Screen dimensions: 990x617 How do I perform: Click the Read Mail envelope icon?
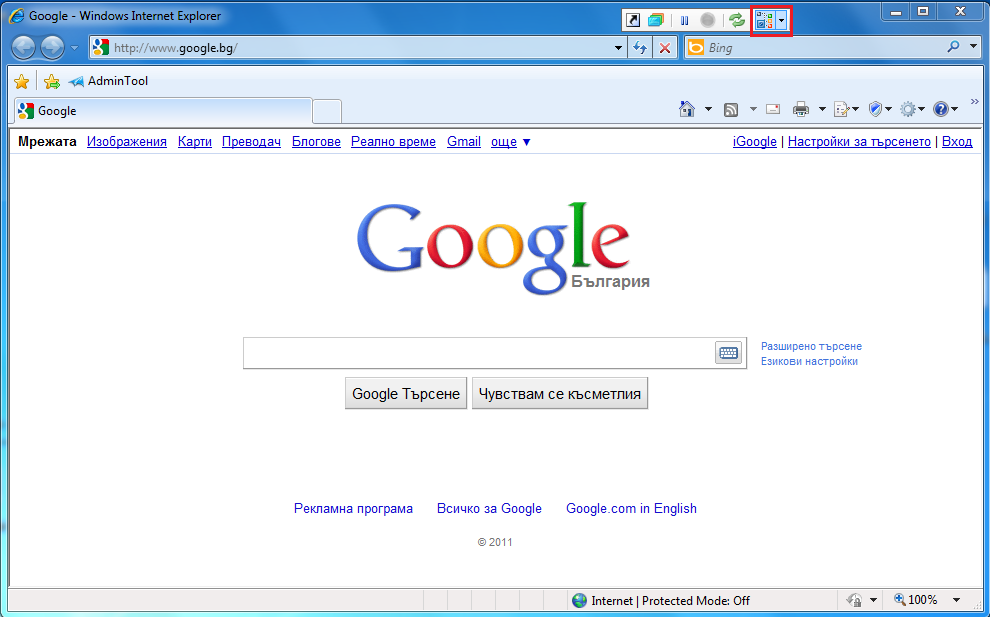[773, 110]
